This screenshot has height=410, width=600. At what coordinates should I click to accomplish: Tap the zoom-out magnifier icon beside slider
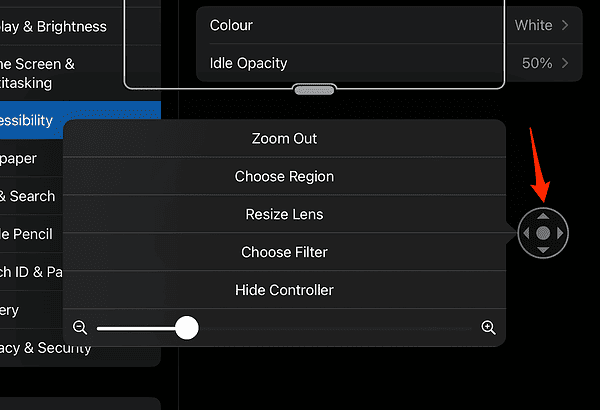(x=80, y=328)
